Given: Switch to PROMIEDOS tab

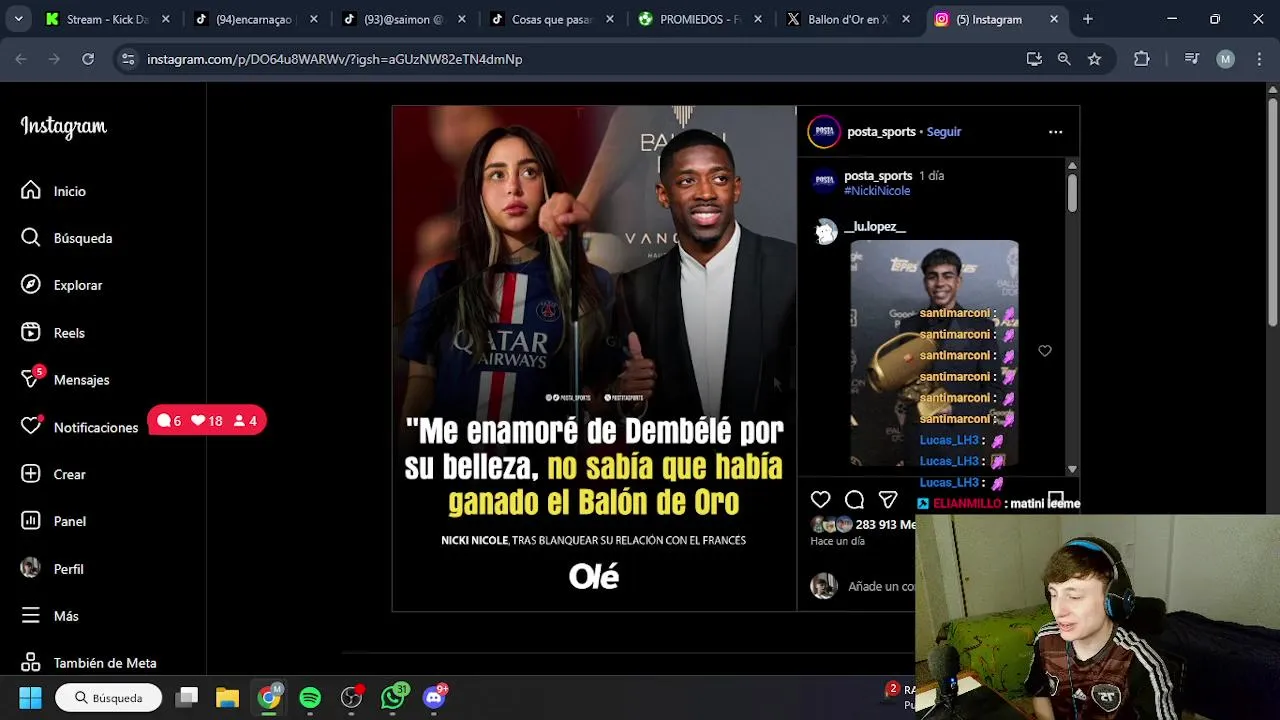Looking at the screenshot, I should pos(700,19).
